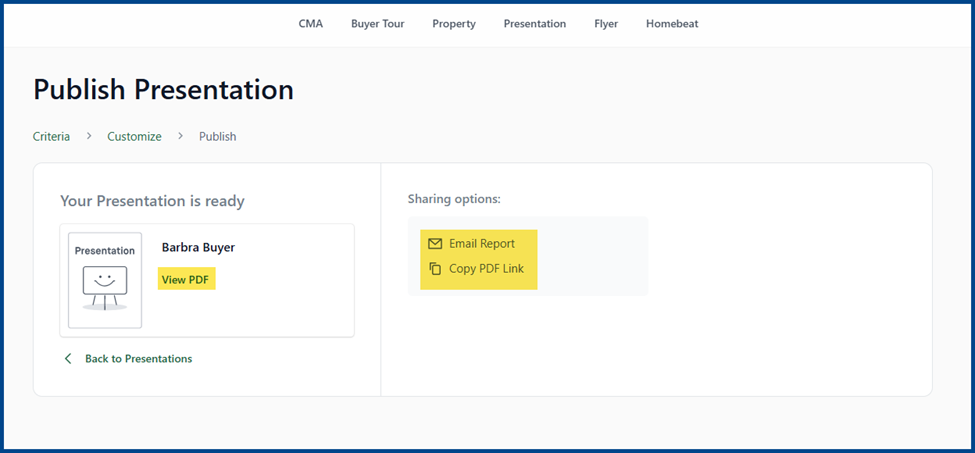This screenshot has width=975, height=453.
Task: Open the View PDF link
Action: click(185, 280)
